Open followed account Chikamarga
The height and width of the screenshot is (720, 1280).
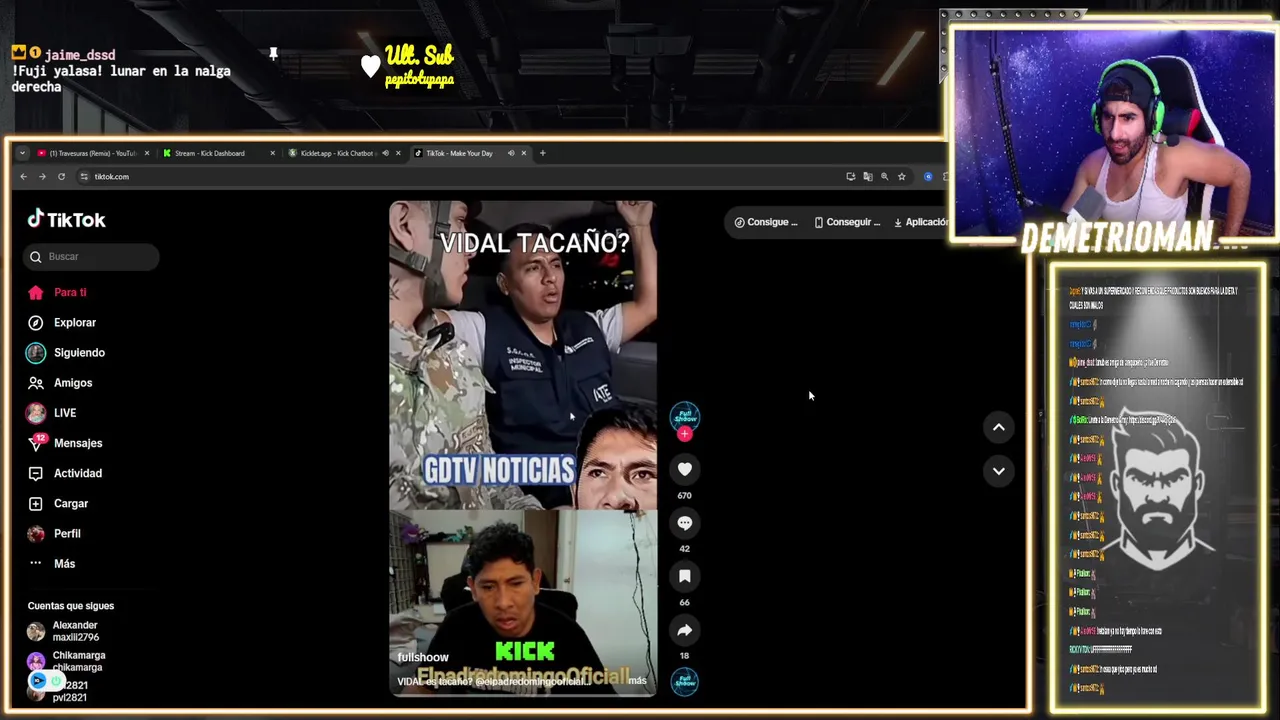[x=66, y=661]
